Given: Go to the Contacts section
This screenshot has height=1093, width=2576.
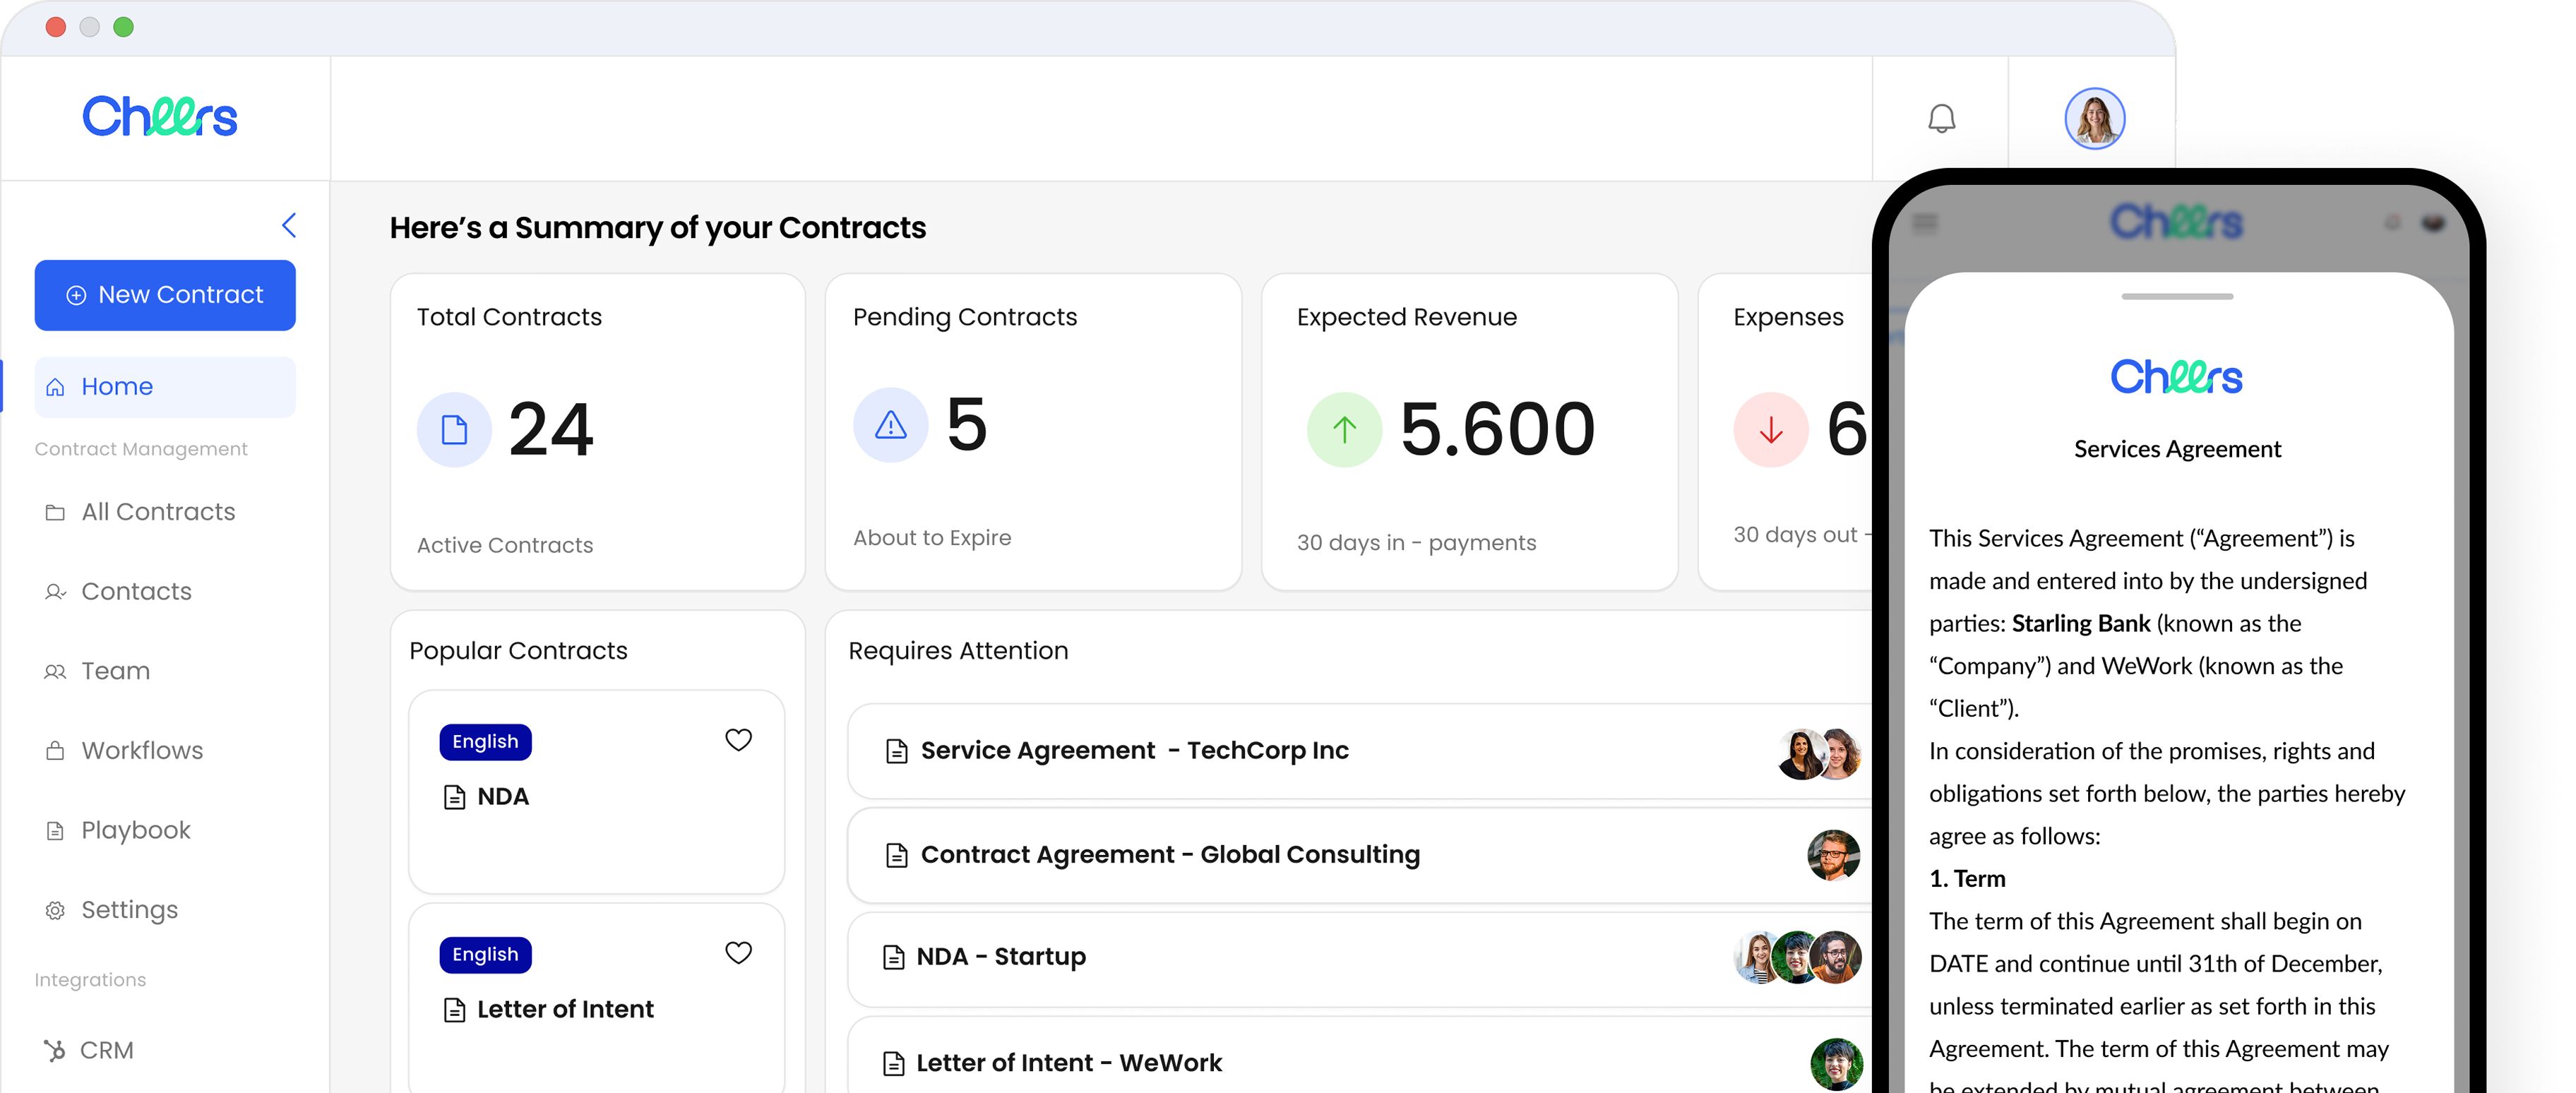Looking at the screenshot, I should (x=136, y=591).
